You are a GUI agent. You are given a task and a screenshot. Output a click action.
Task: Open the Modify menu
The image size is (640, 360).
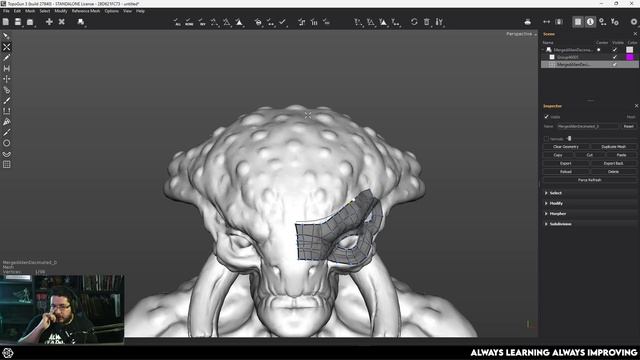point(61,11)
